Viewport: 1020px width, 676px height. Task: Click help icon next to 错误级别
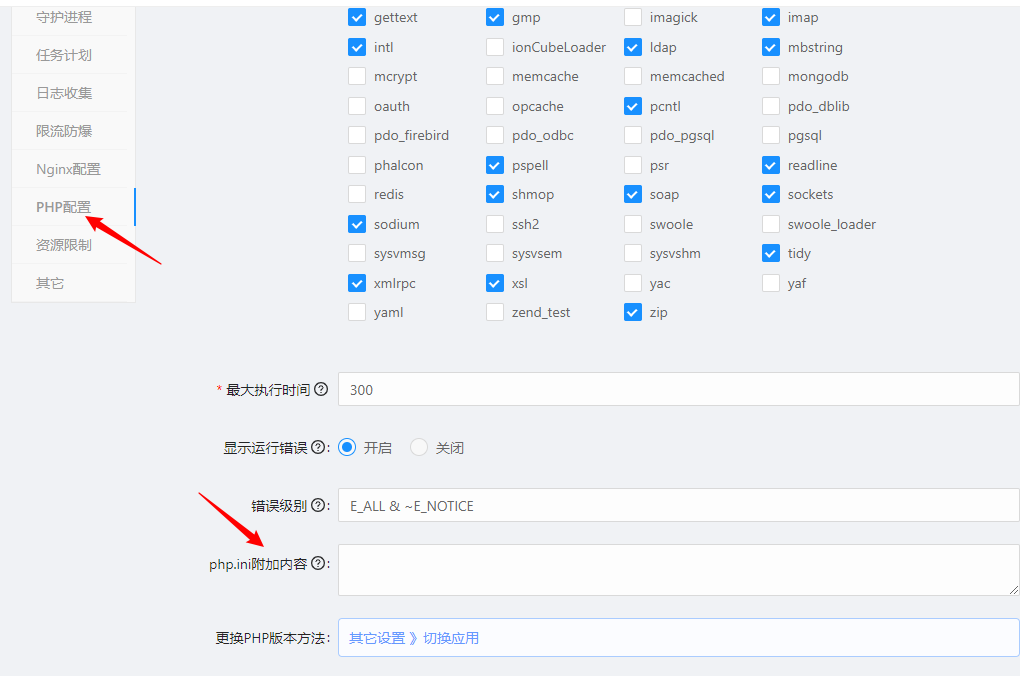click(318, 506)
